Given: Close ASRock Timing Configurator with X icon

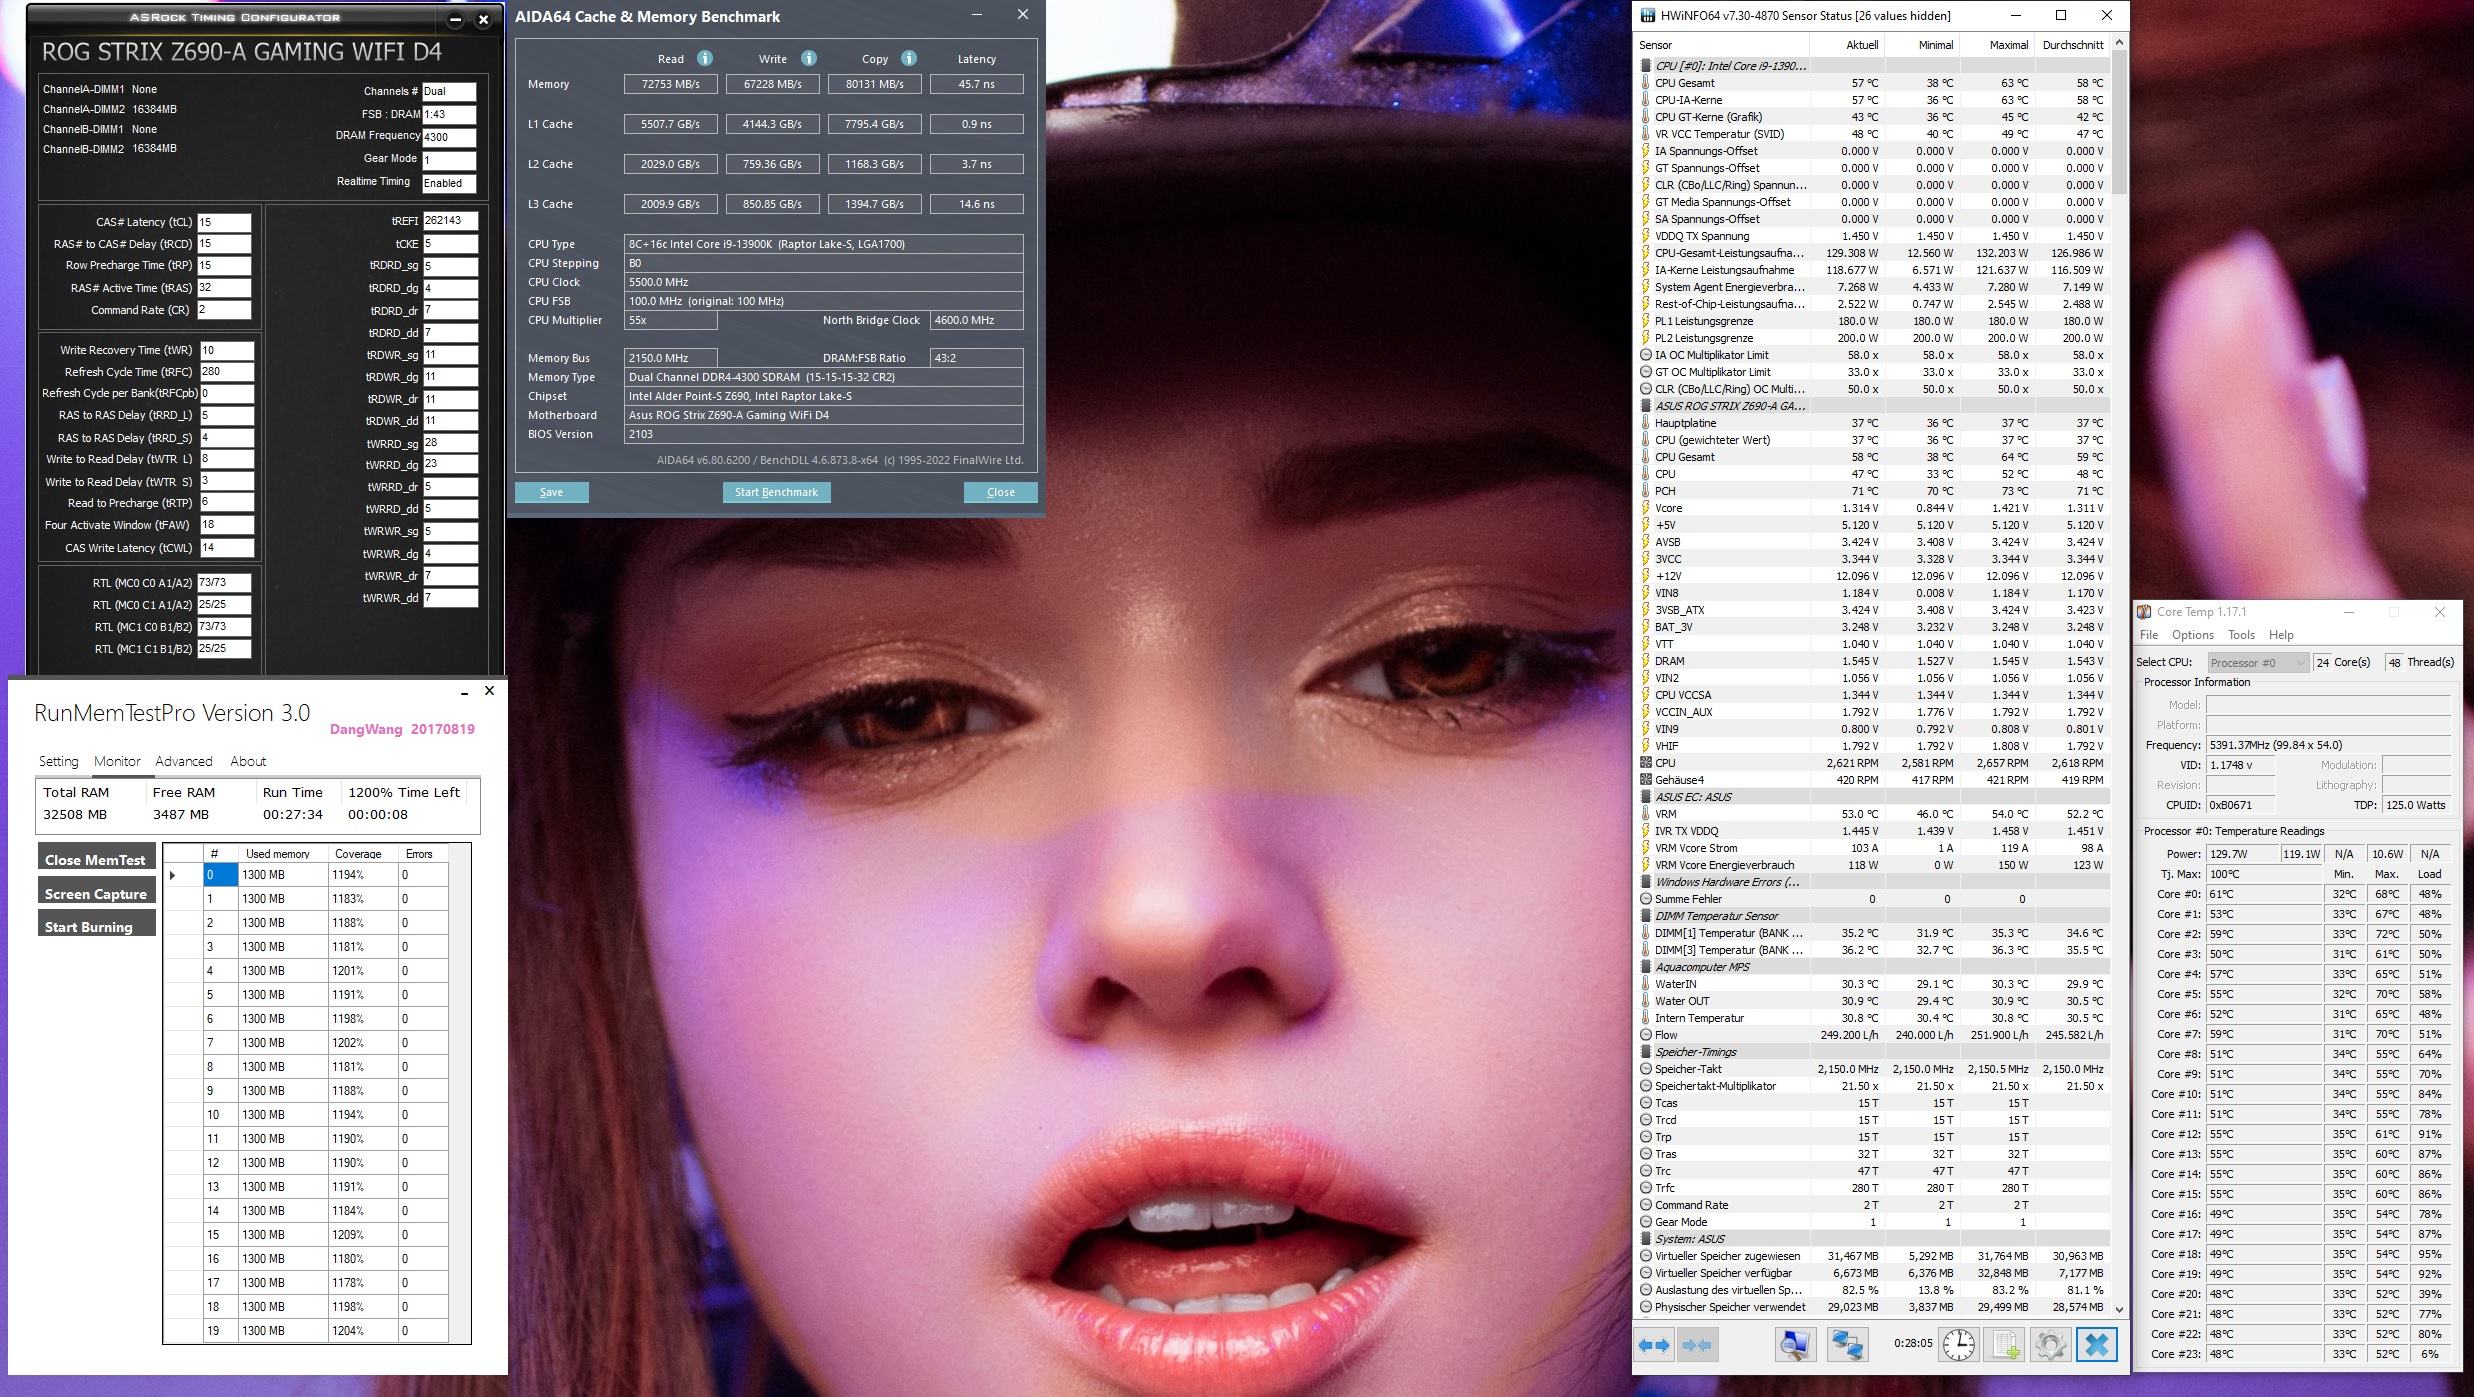Looking at the screenshot, I should click(x=484, y=19).
